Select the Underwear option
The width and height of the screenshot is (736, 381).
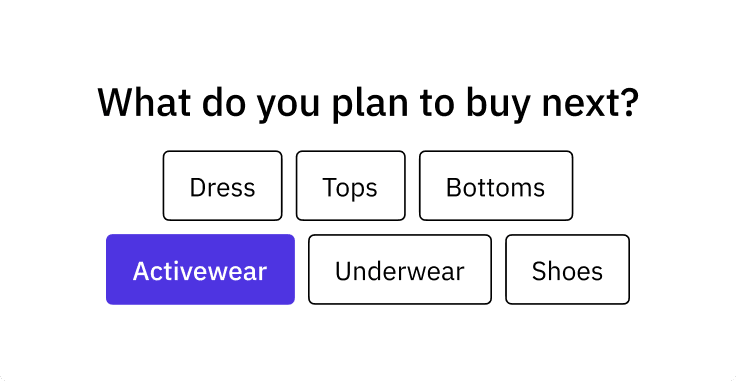pos(400,269)
